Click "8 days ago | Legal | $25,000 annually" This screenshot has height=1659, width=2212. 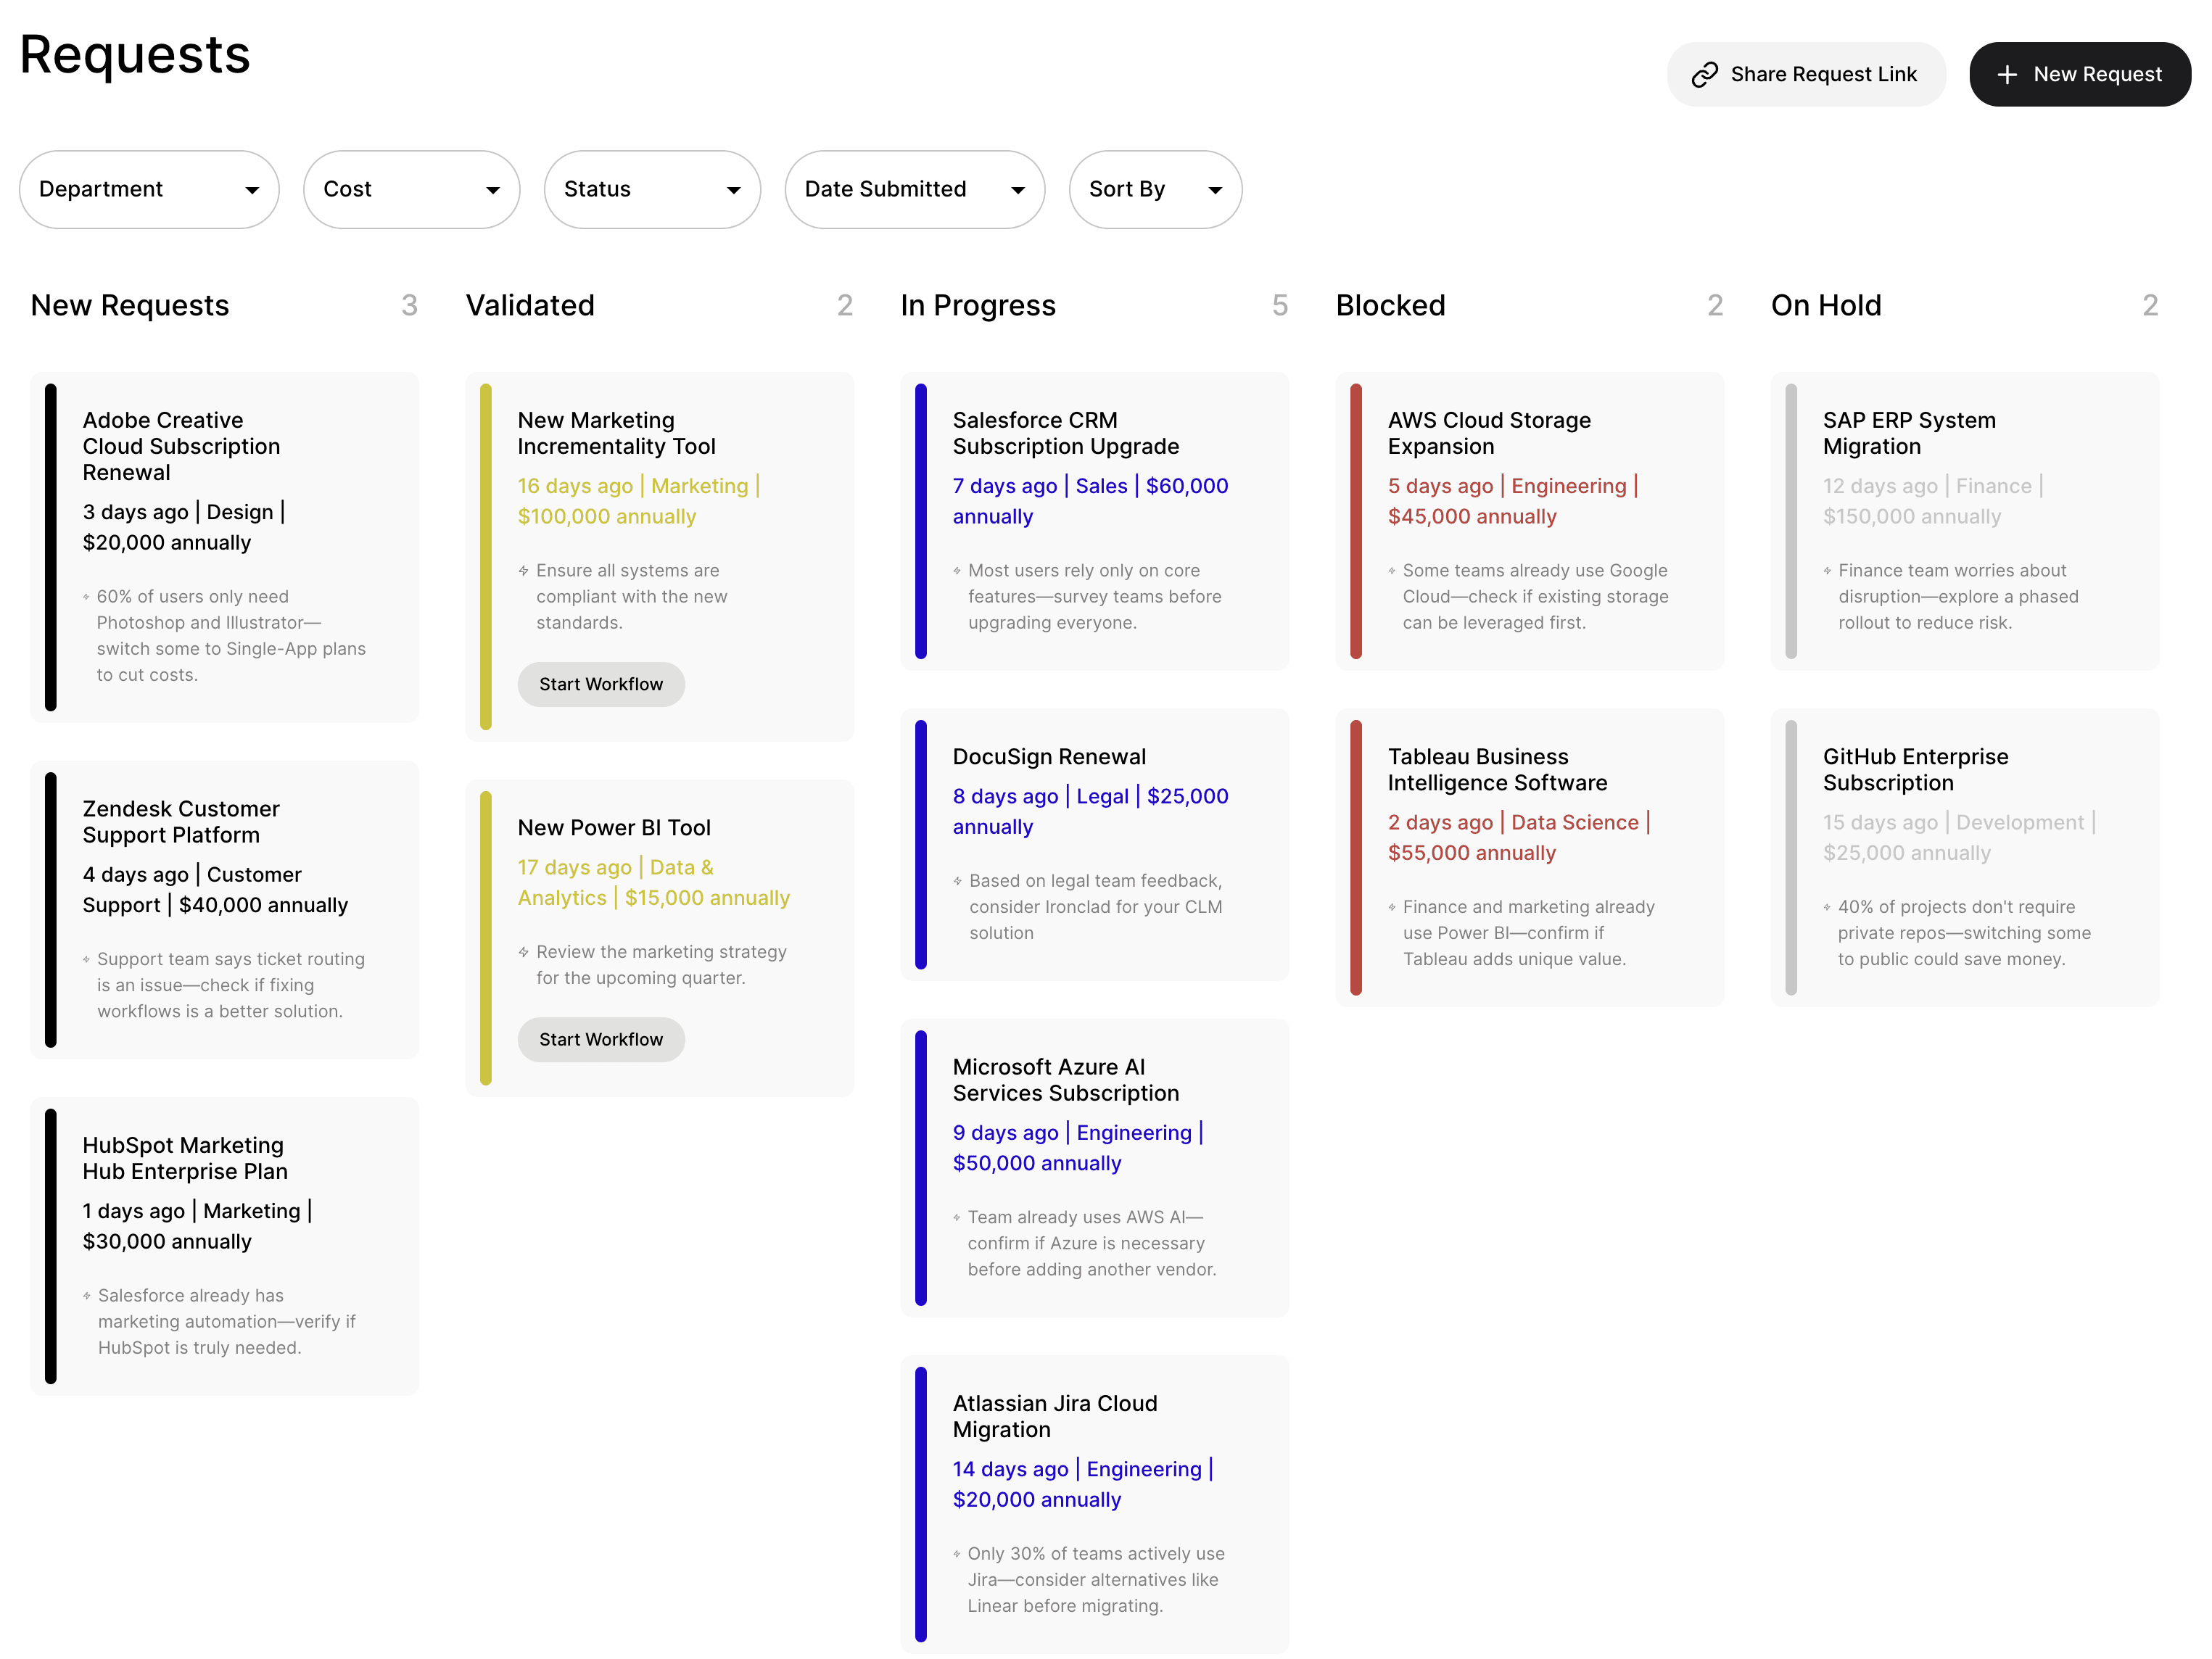[x=1090, y=812]
